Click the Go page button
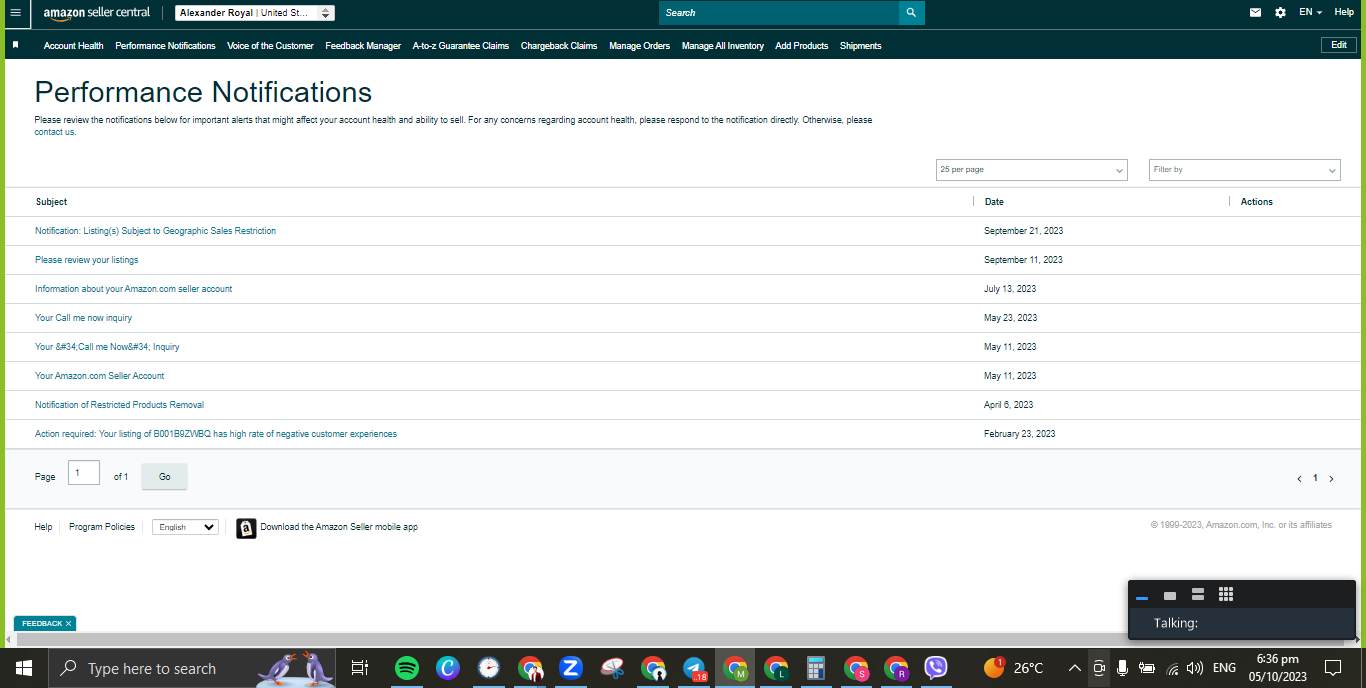The width and height of the screenshot is (1366, 688). point(165,477)
